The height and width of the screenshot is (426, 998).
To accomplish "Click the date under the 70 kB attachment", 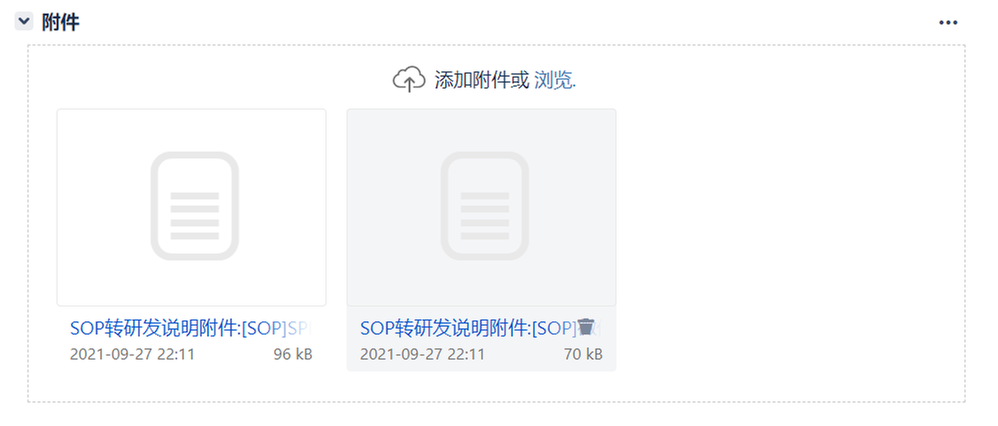I will (x=422, y=354).
